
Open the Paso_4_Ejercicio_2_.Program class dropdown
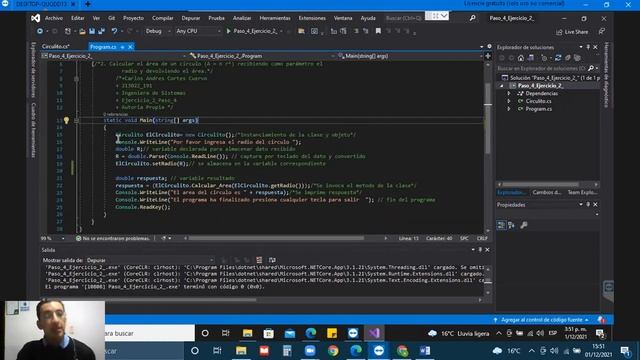point(261,56)
